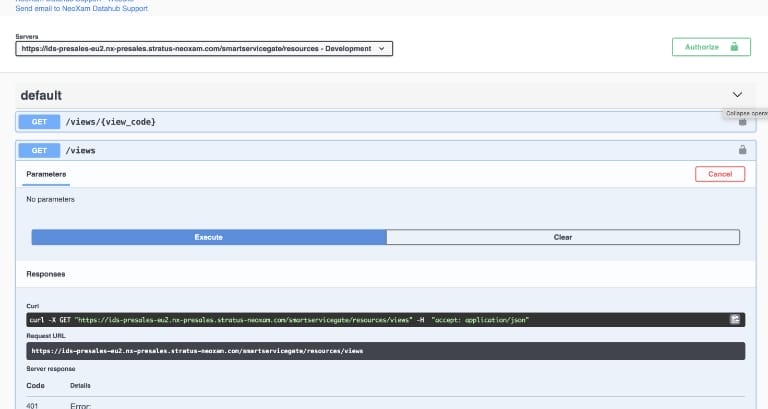
Task: Click the lock icon on the /views row
Action: [742, 150]
